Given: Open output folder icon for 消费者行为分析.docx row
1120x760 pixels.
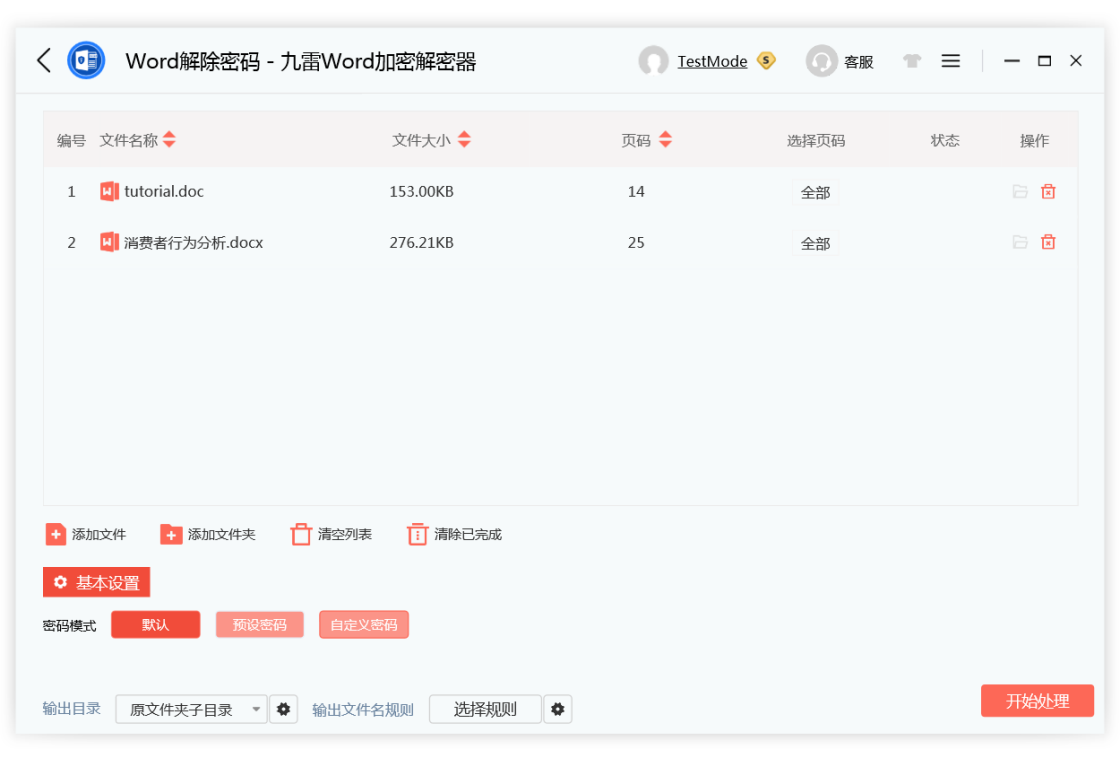Looking at the screenshot, I should 1019,242.
